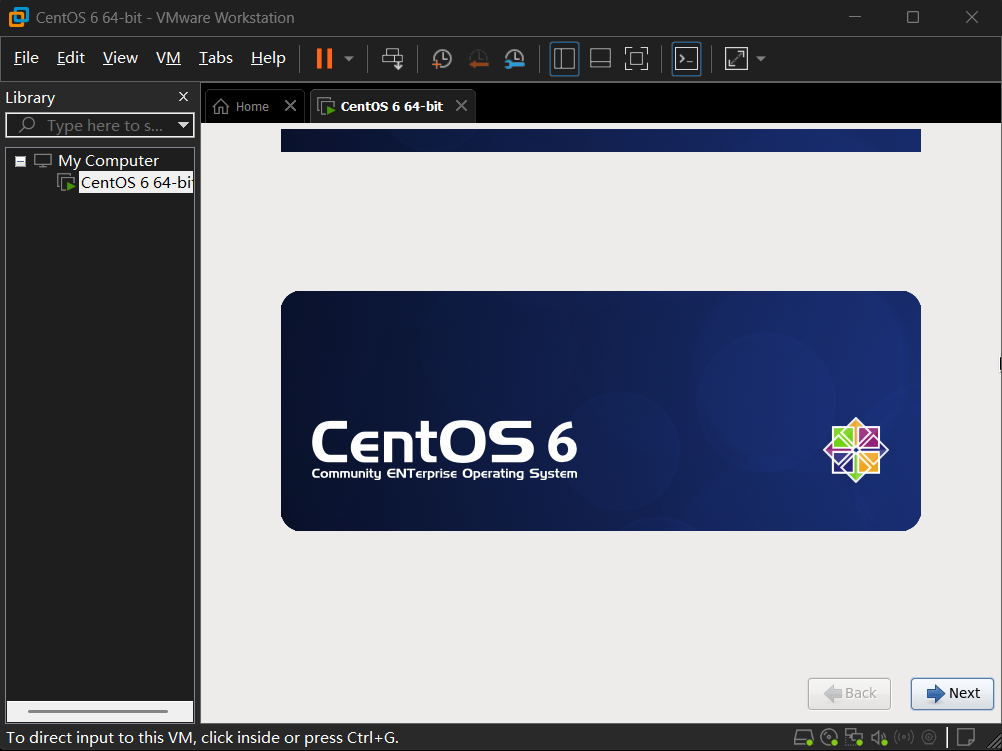Screen dimensions: 1002x751
Task: Collapse the My Computer tree node
Action: pyautogui.click(x=20, y=161)
